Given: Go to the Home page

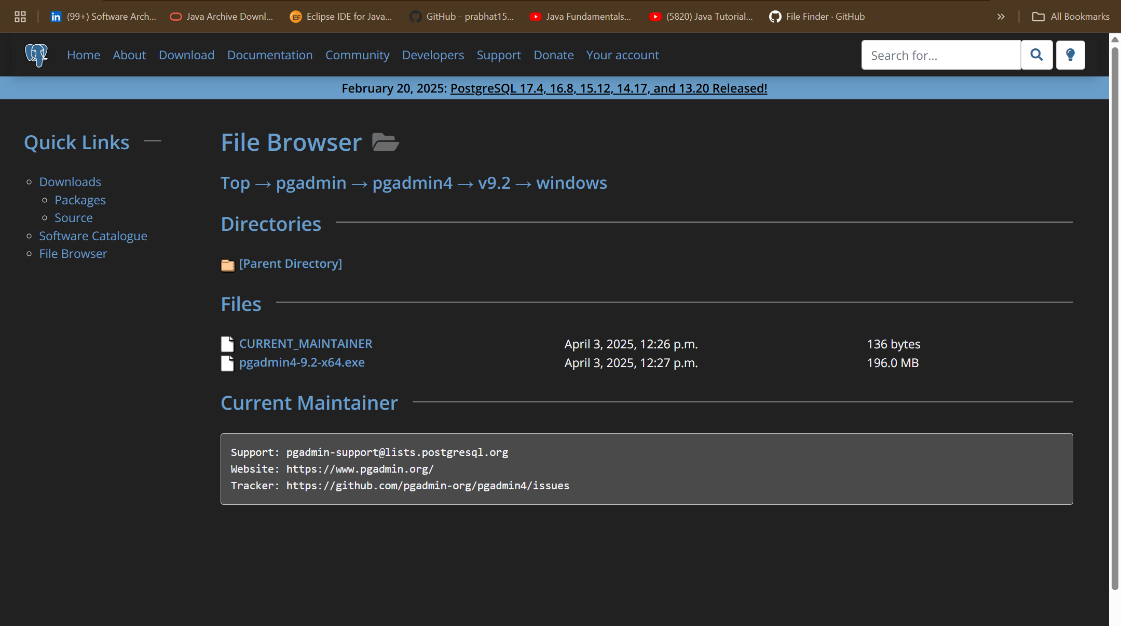Looking at the screenshot, I should [84, 55].
